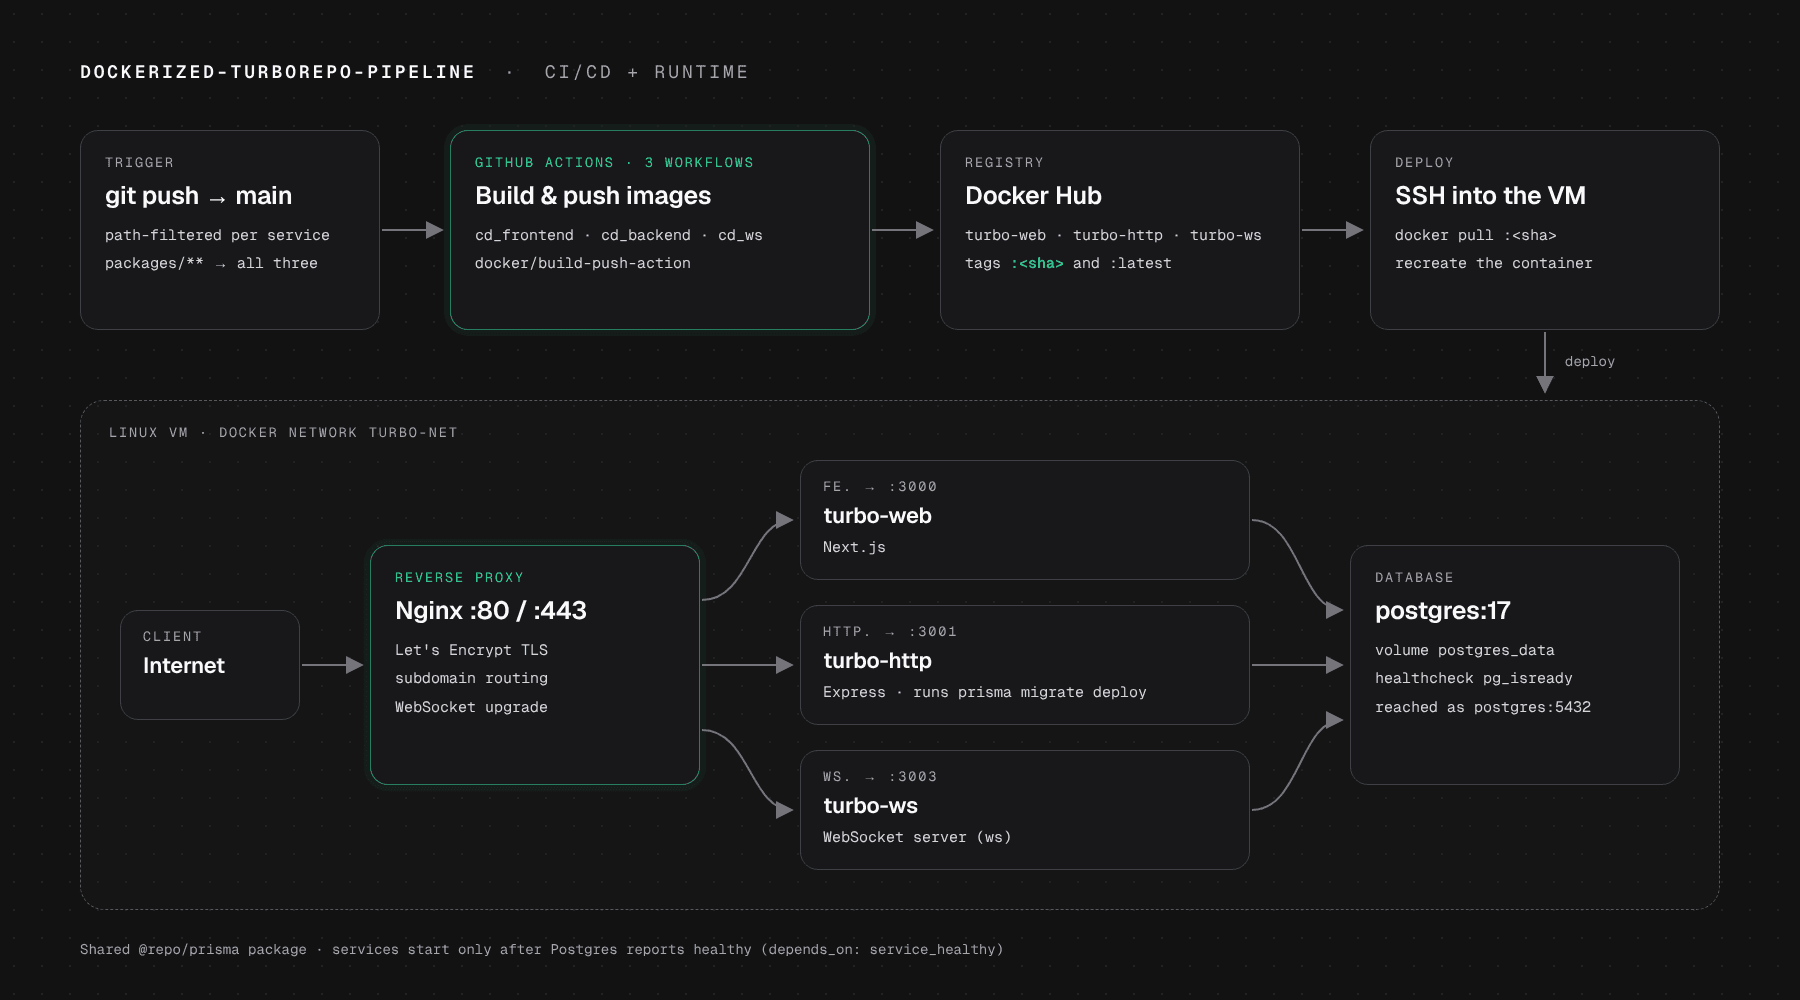Viewport: 1800px width, 1000px height.
Task: Click 'turbo-web · turbo-http · turbo-ws' registry line
Action: (1113, 235)
